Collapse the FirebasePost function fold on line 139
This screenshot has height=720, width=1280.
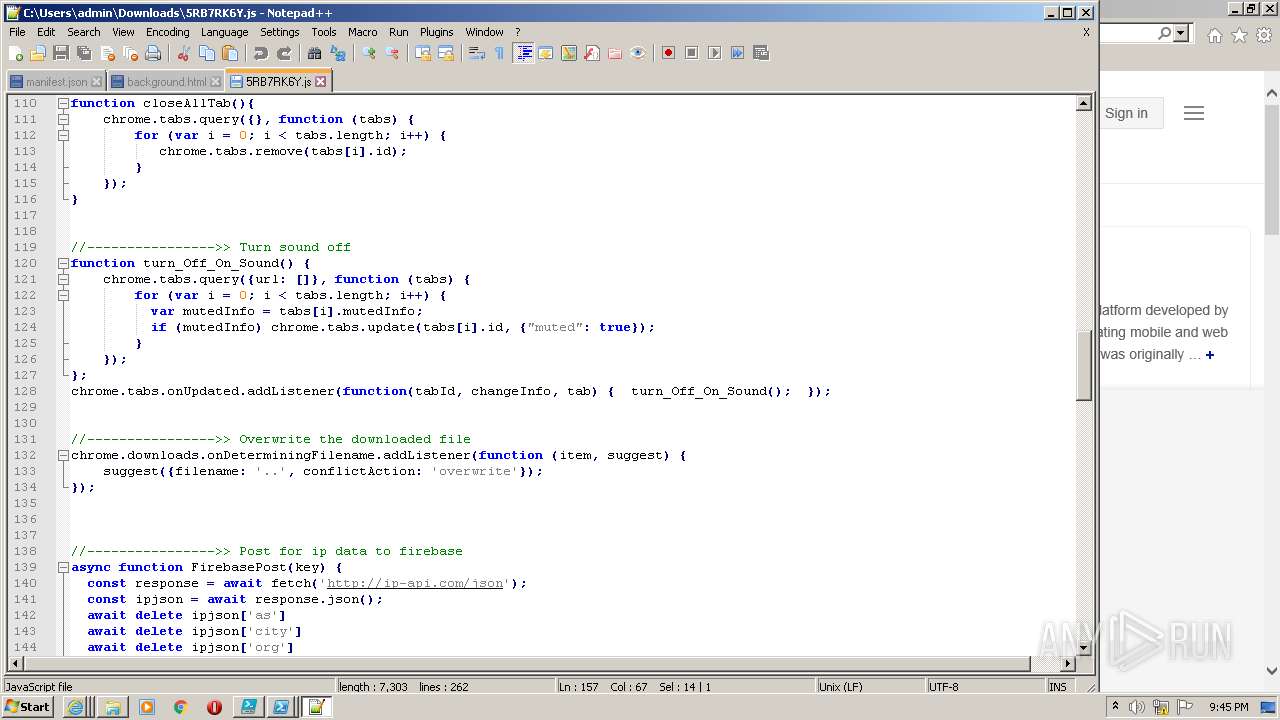(63, 567)
